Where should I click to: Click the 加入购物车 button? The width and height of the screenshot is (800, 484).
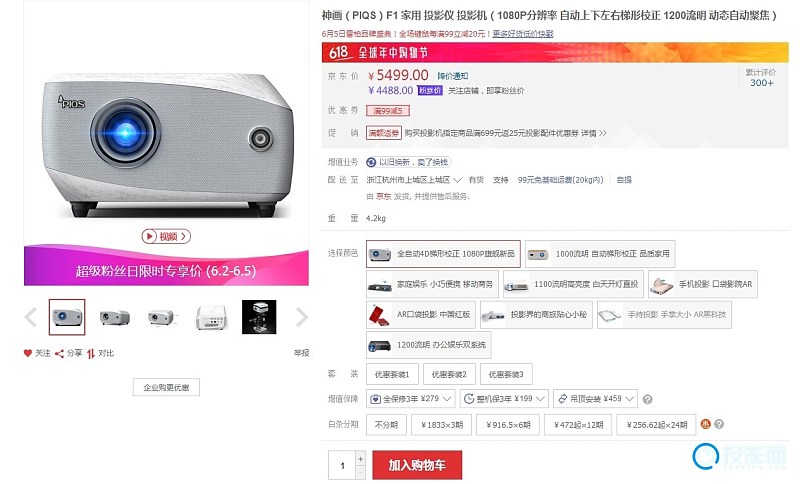[x=417, y=465]
